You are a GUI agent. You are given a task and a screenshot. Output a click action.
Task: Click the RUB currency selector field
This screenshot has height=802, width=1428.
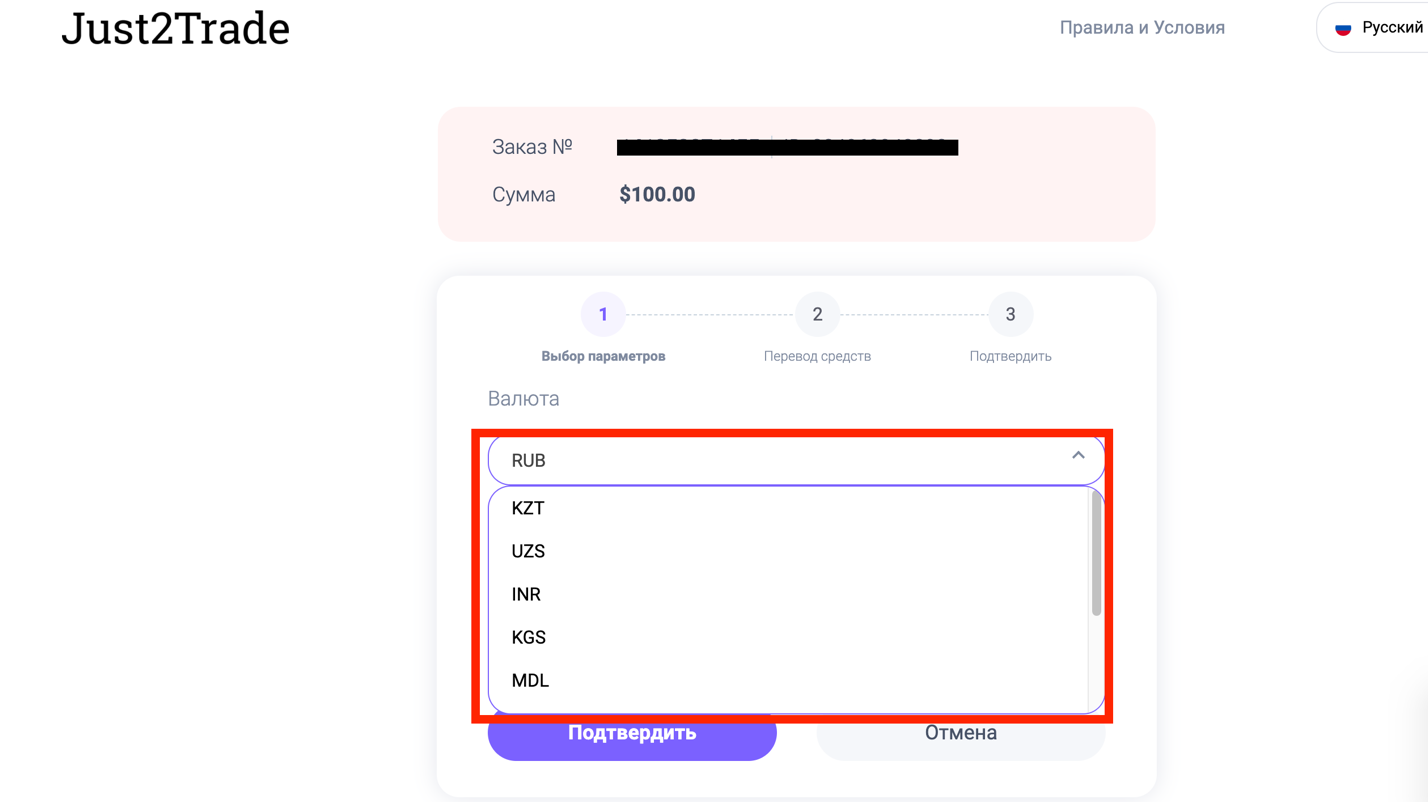(780, 460)
